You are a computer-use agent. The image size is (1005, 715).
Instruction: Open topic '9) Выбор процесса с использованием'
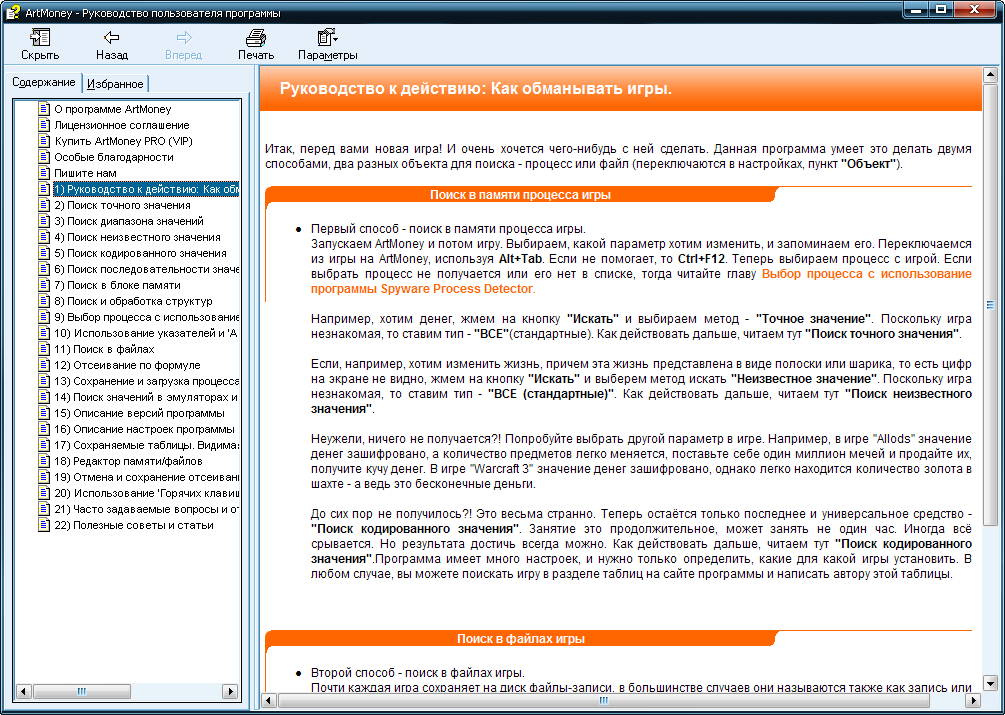pyautogui.click(x=146, y=317)
